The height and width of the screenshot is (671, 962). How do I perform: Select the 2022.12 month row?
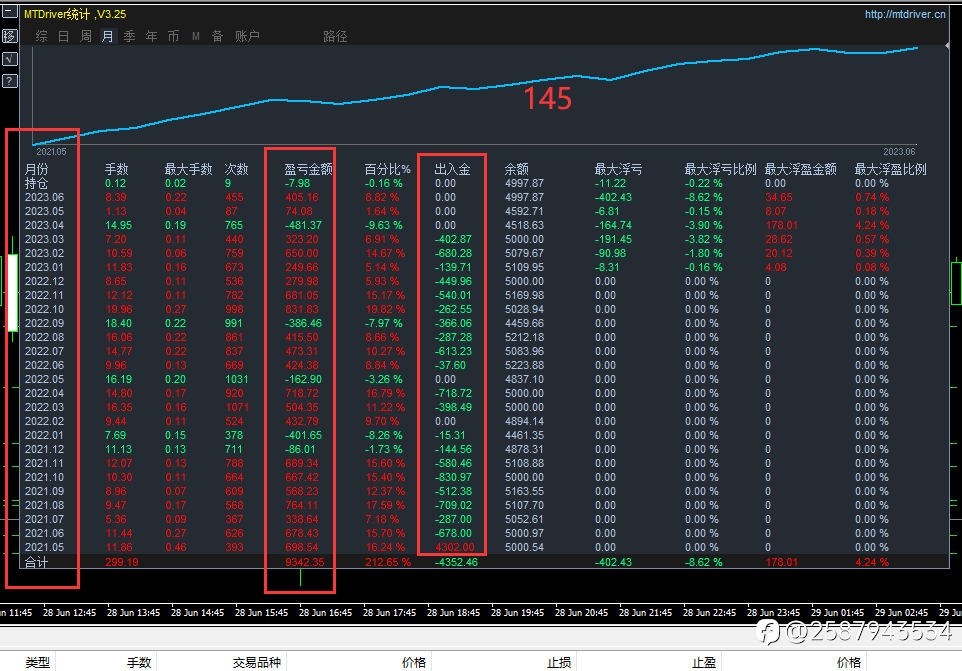coord(44,282)
